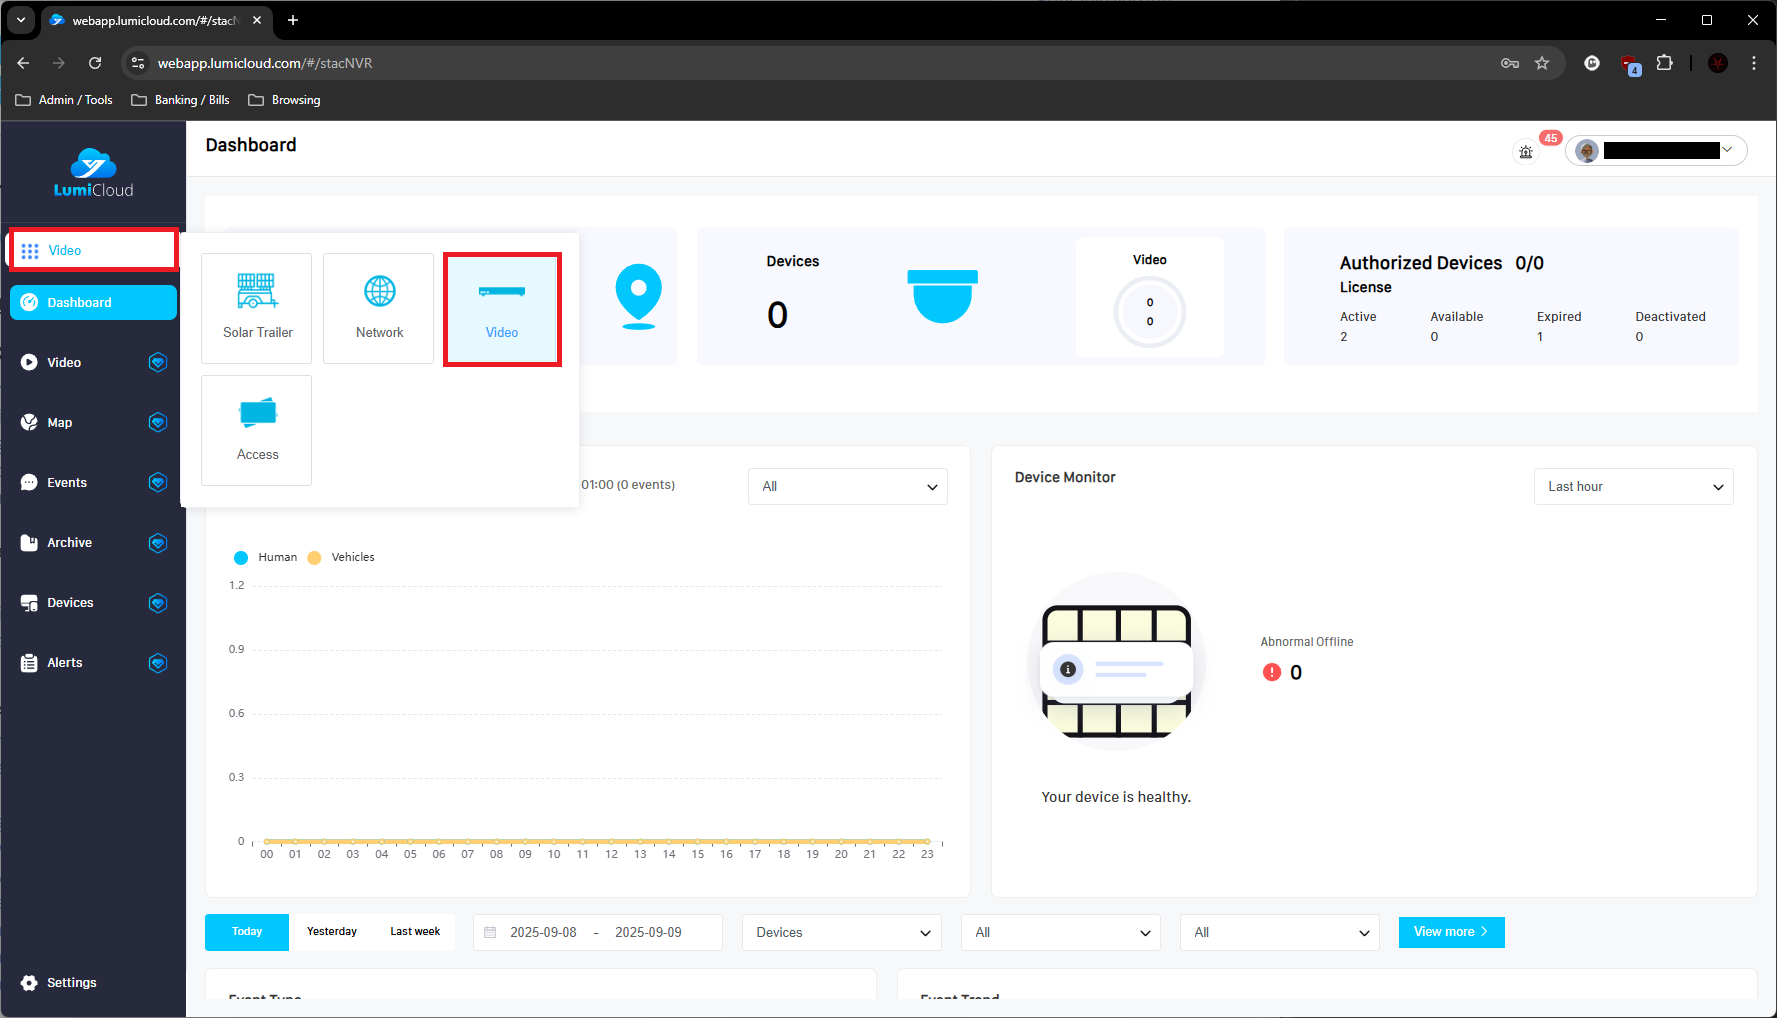
Task: Go to Archive in sidebar
Action: [x=69, y=543]
